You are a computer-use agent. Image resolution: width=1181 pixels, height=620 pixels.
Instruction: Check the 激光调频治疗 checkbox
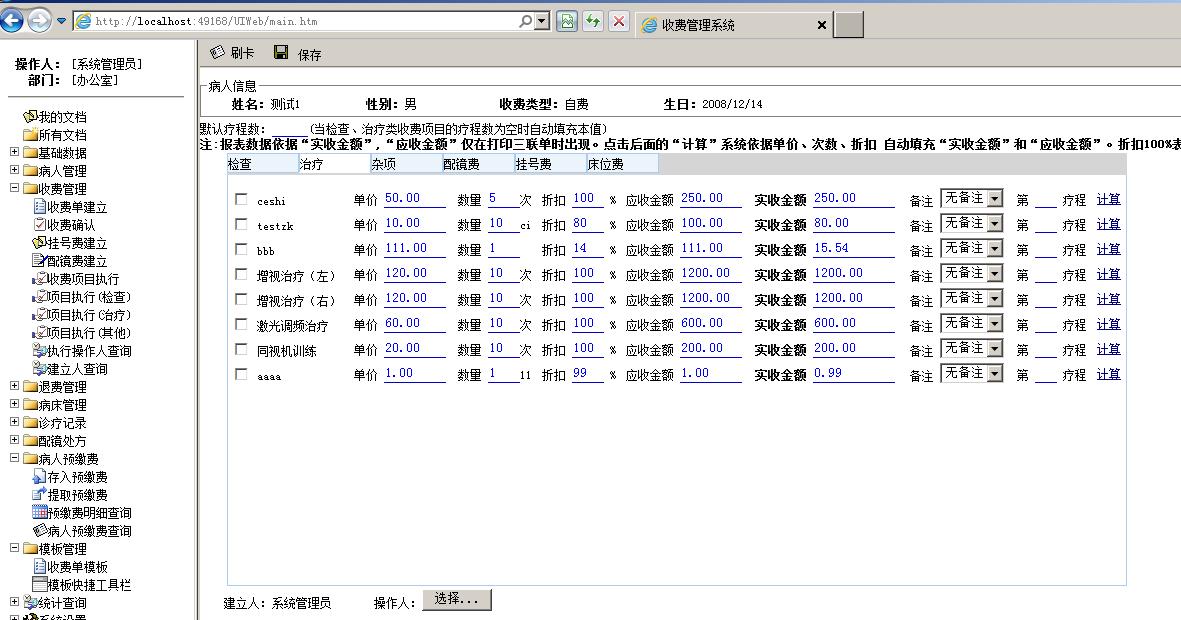[x=241, y=324]
